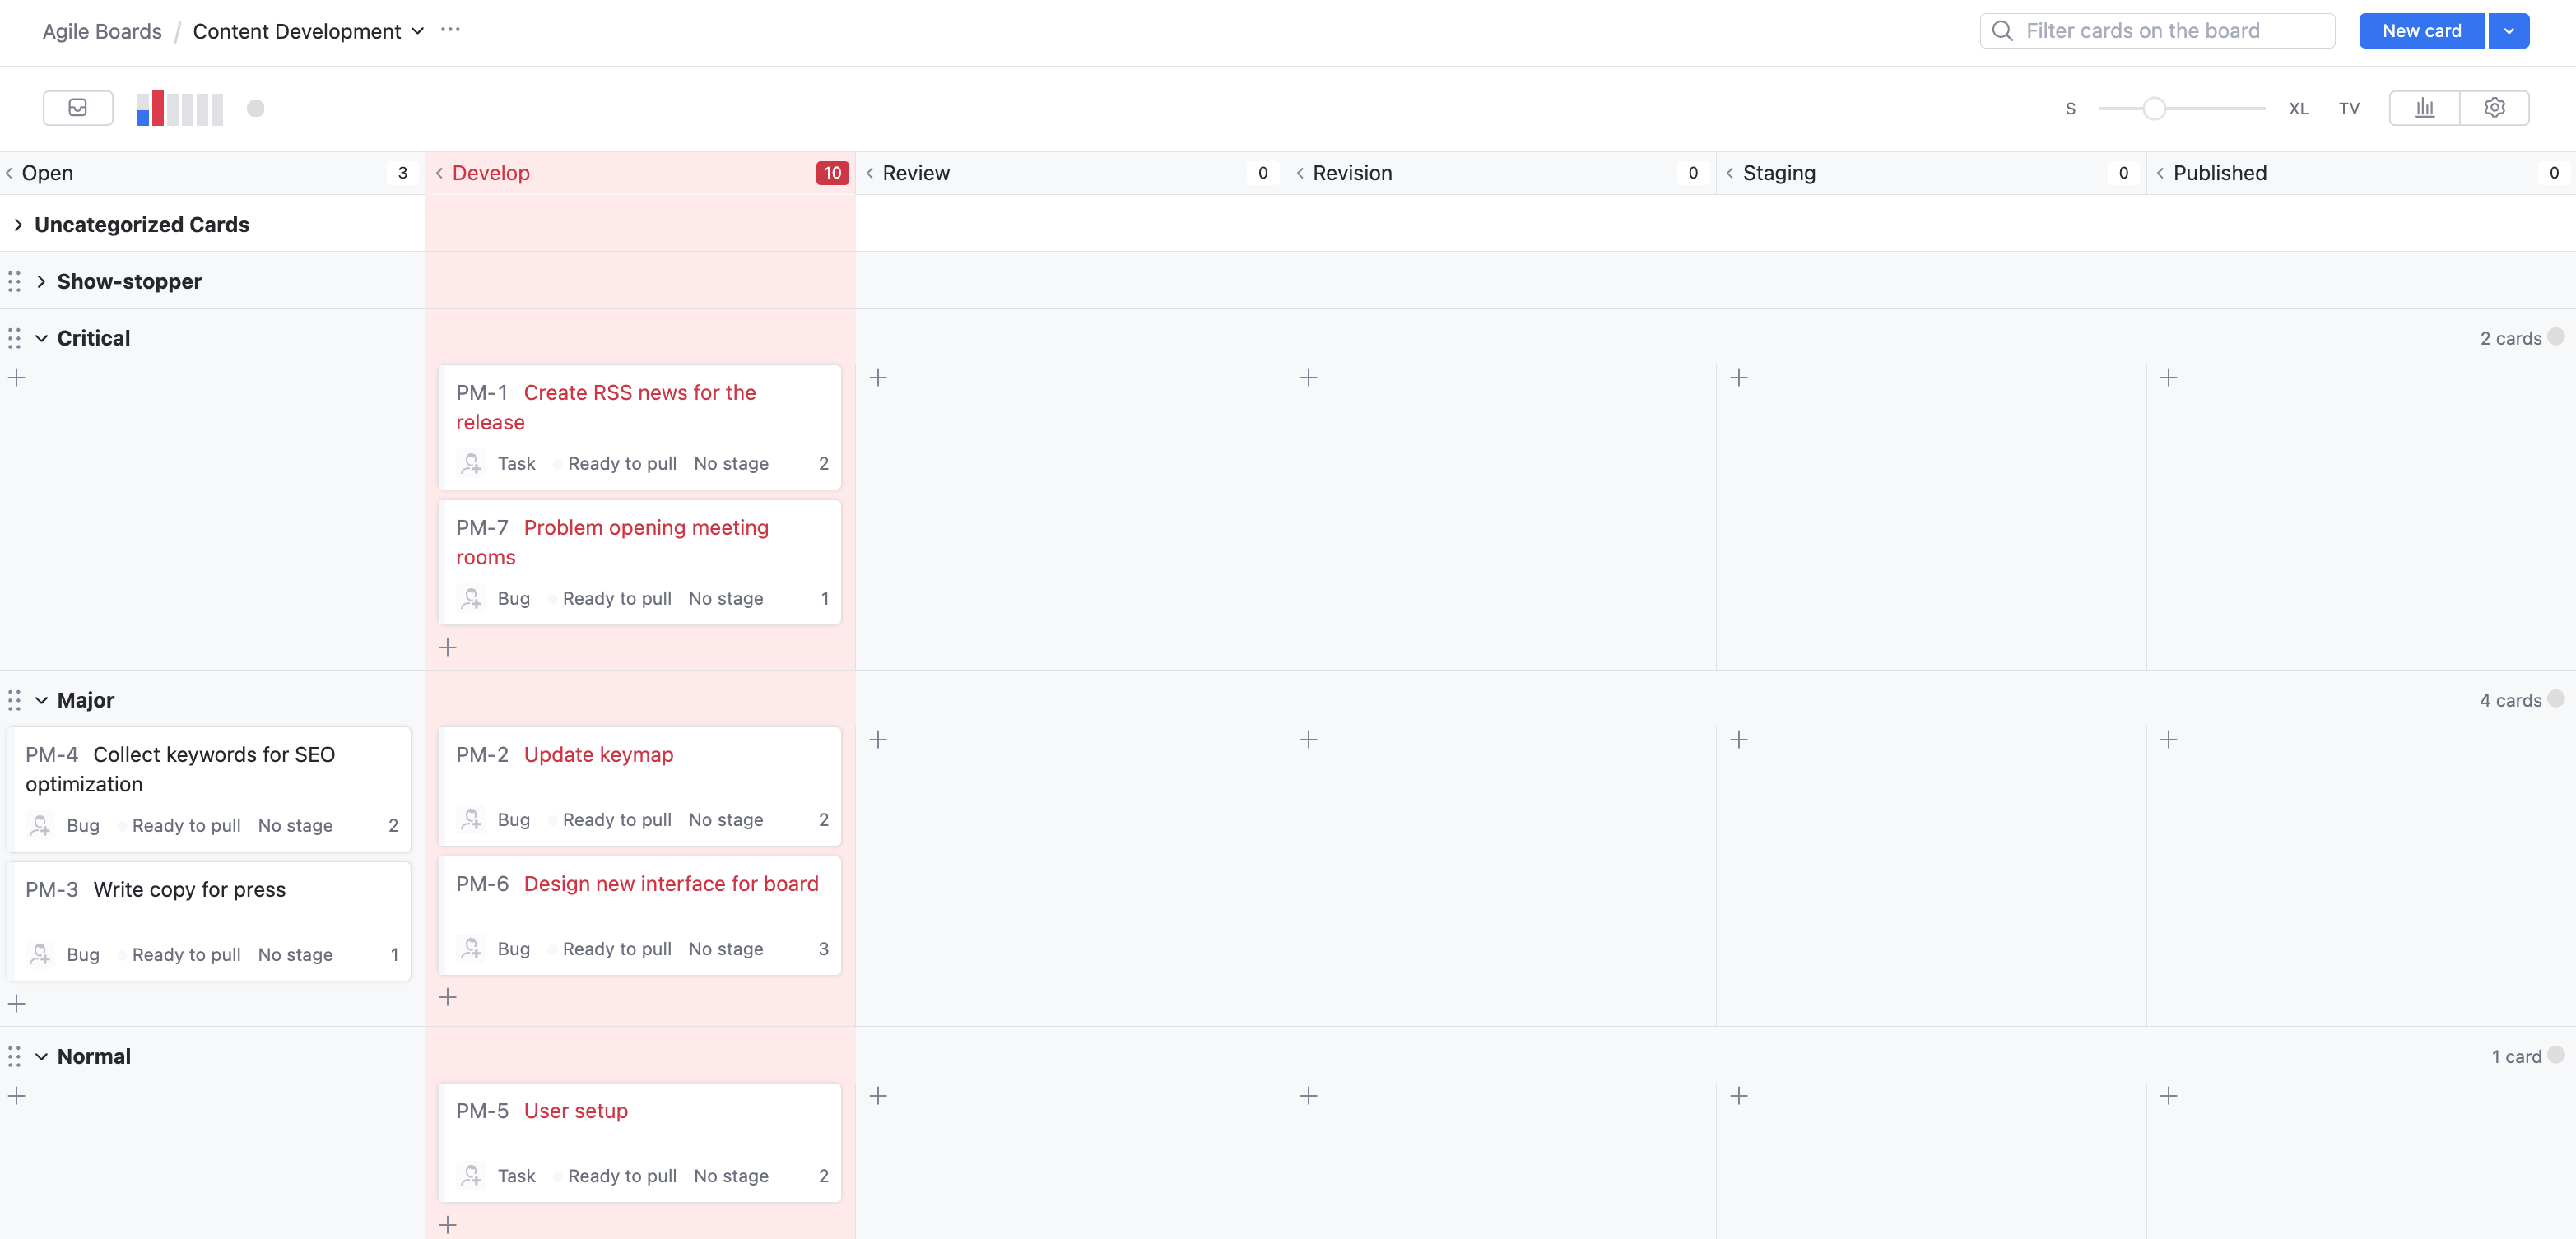Open New card dropdown arrow
This screenshot has height=1239, width=2576.
2508,31
